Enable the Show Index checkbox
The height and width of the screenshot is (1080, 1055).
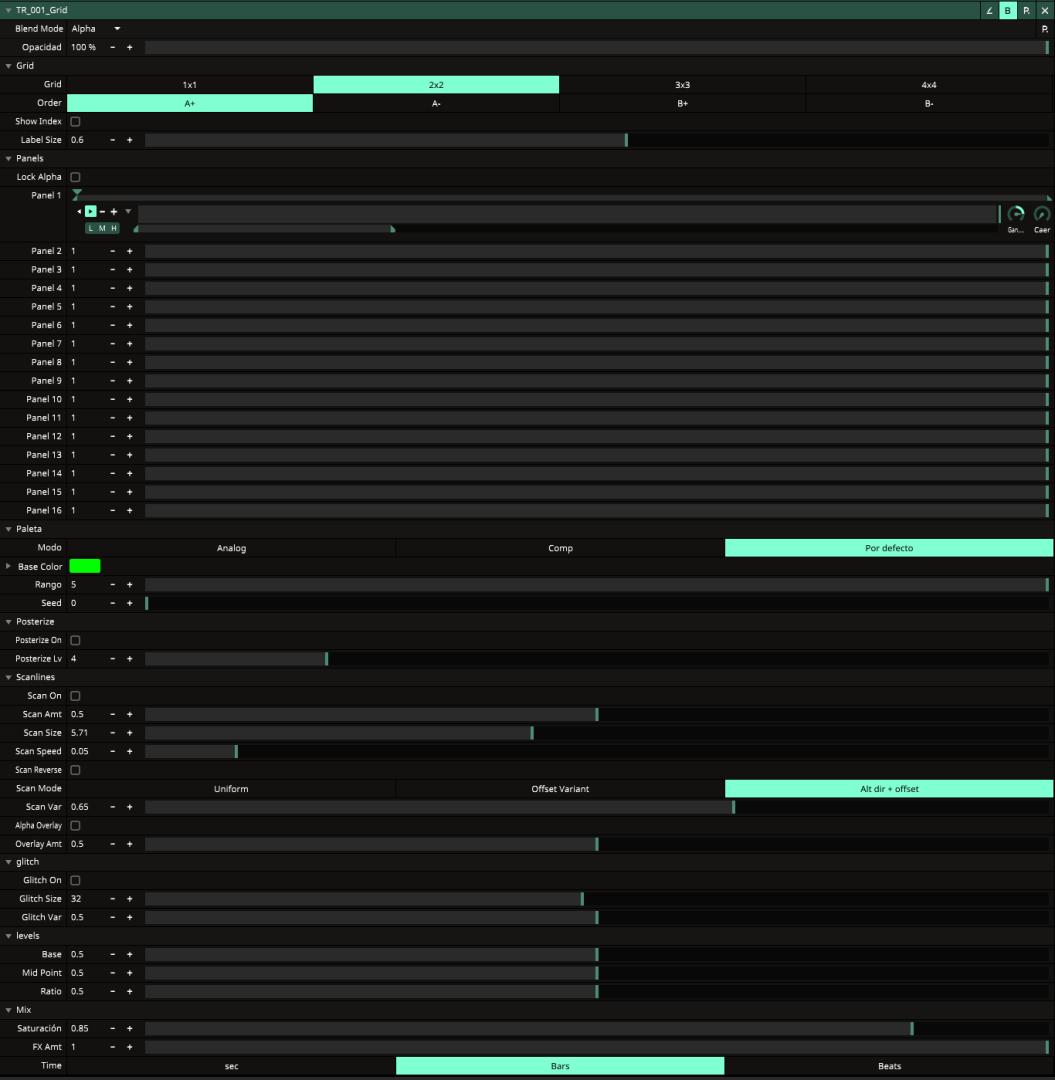tap(75, 122)
